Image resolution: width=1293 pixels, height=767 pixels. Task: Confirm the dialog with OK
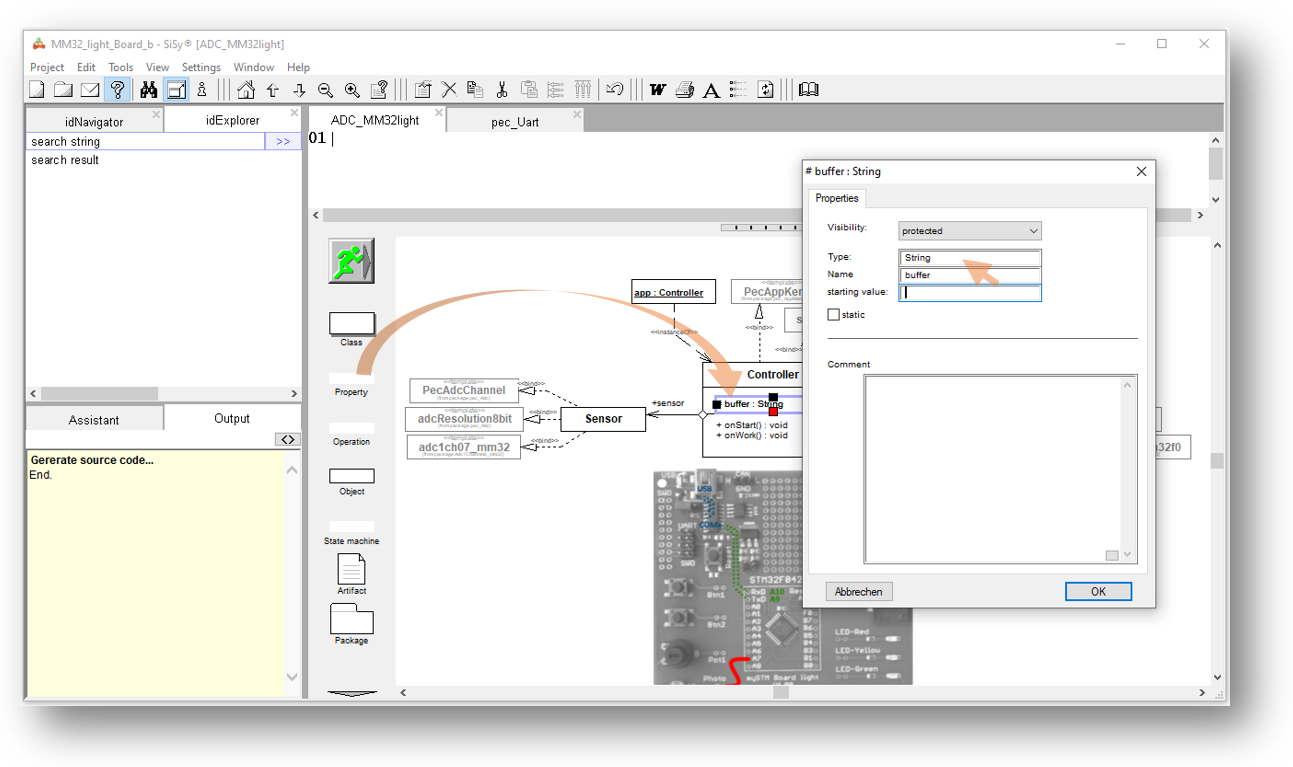pyautogui.click(x=1098, y=592)
